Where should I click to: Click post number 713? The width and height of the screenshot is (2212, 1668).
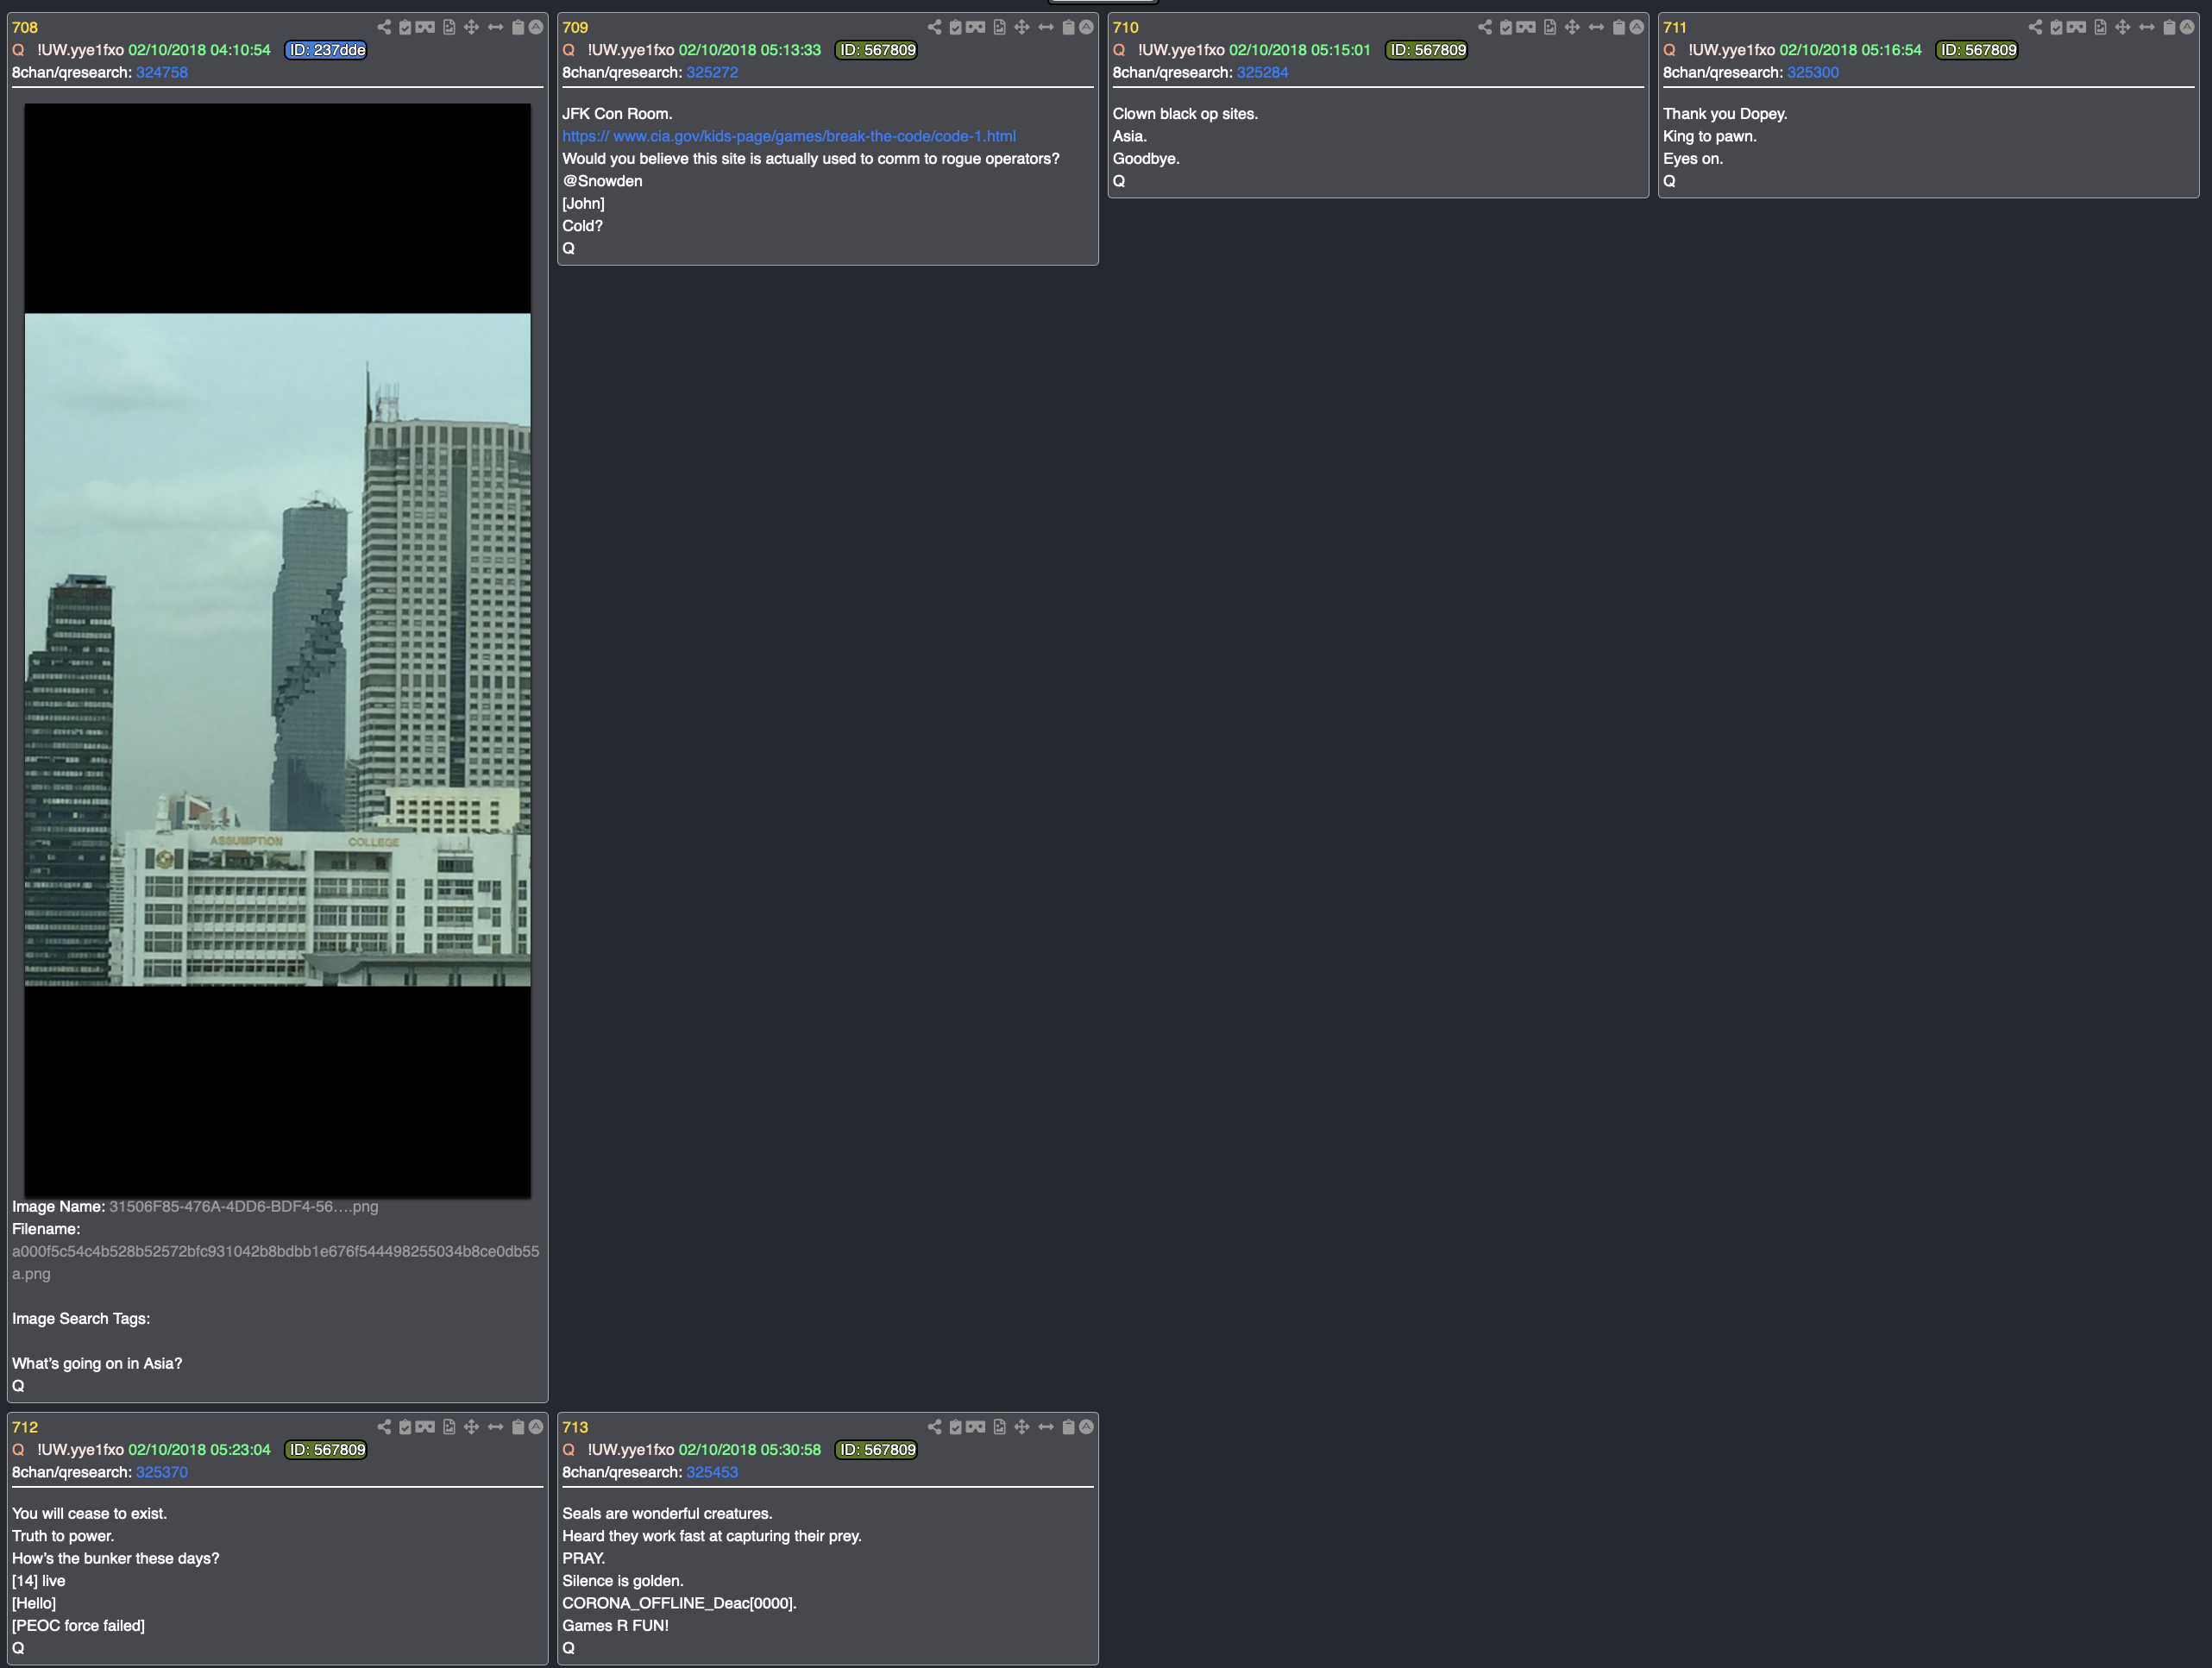pyautogui.click(x=575, y=1427)
